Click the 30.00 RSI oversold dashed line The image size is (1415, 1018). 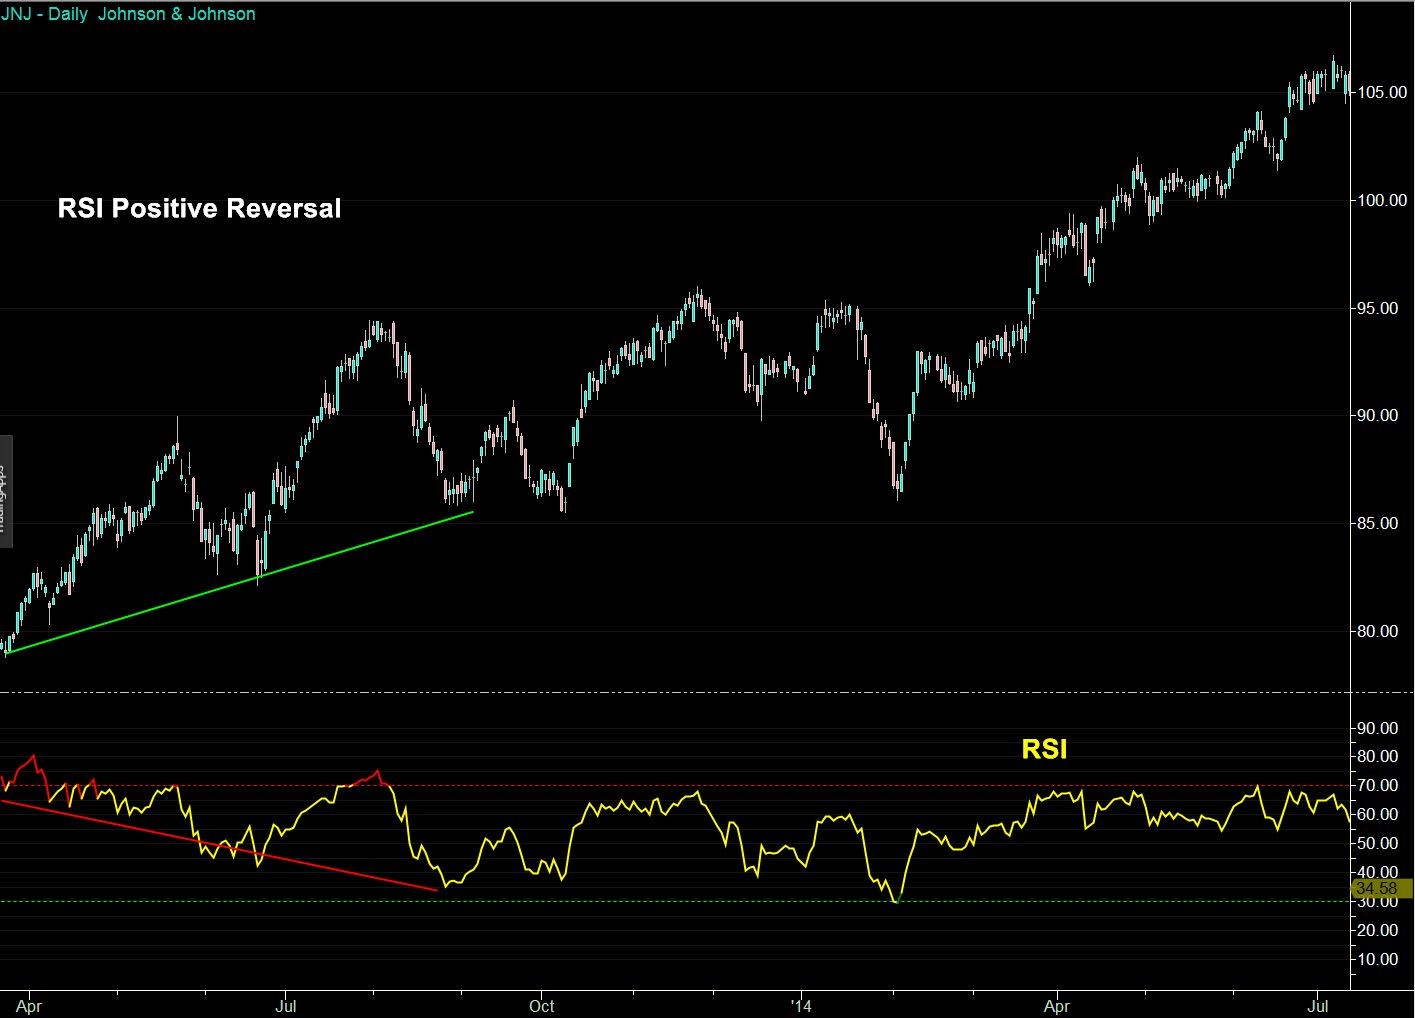700,900
